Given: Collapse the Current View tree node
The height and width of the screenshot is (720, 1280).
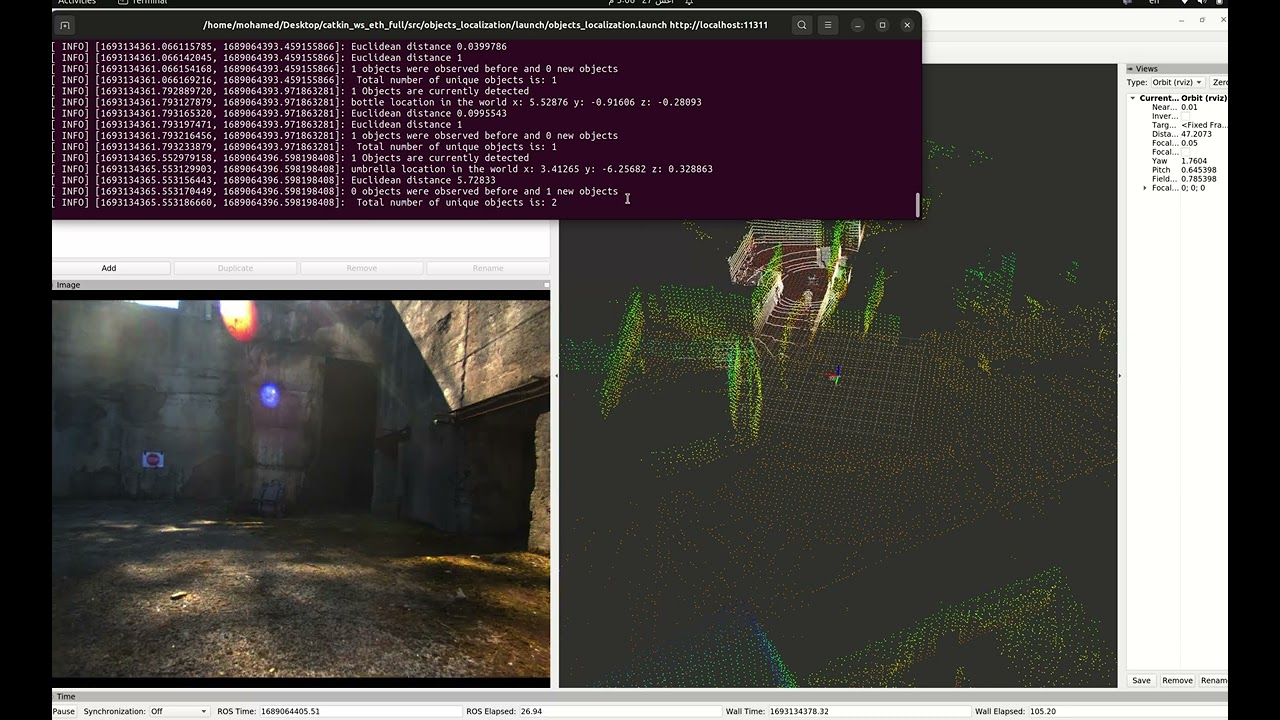Looking at the screenshot, I should point(1133,98).
